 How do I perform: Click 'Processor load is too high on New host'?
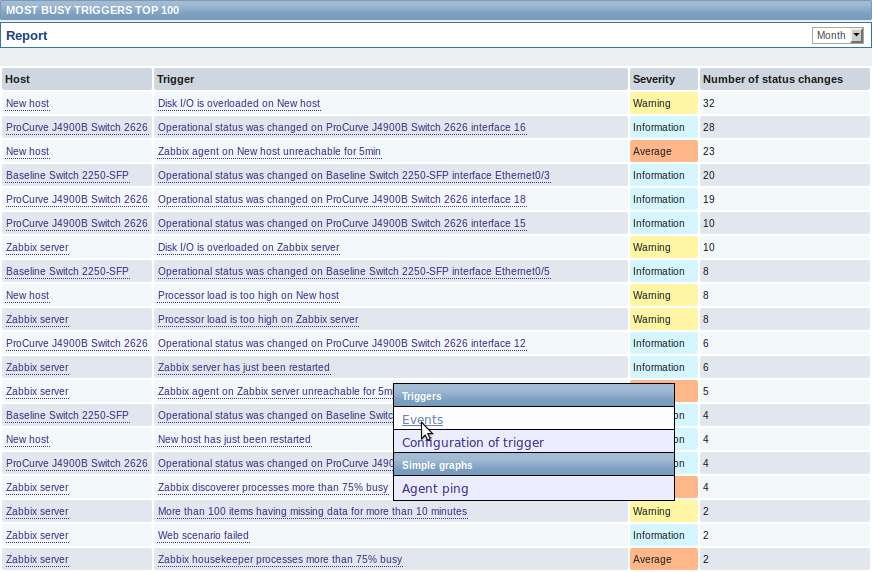click(248, 296)
